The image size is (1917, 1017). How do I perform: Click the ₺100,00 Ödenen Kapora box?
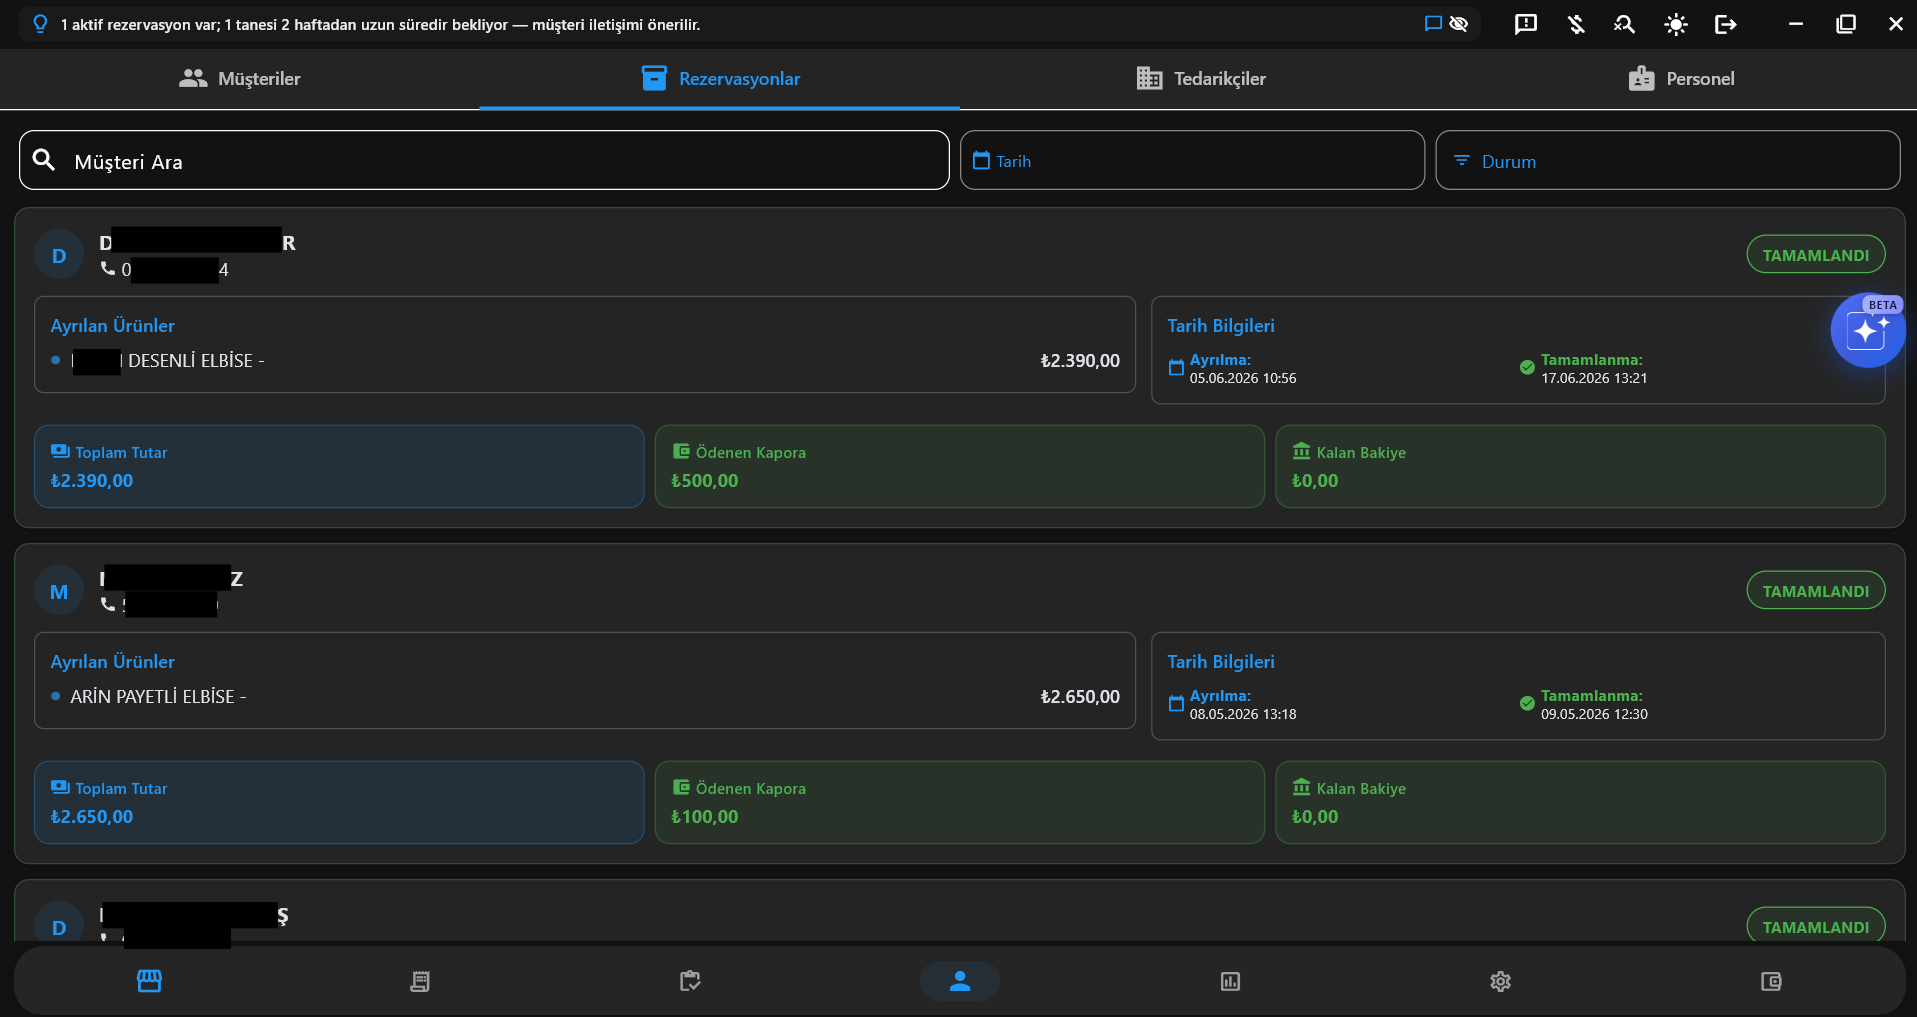pos(960,802)
